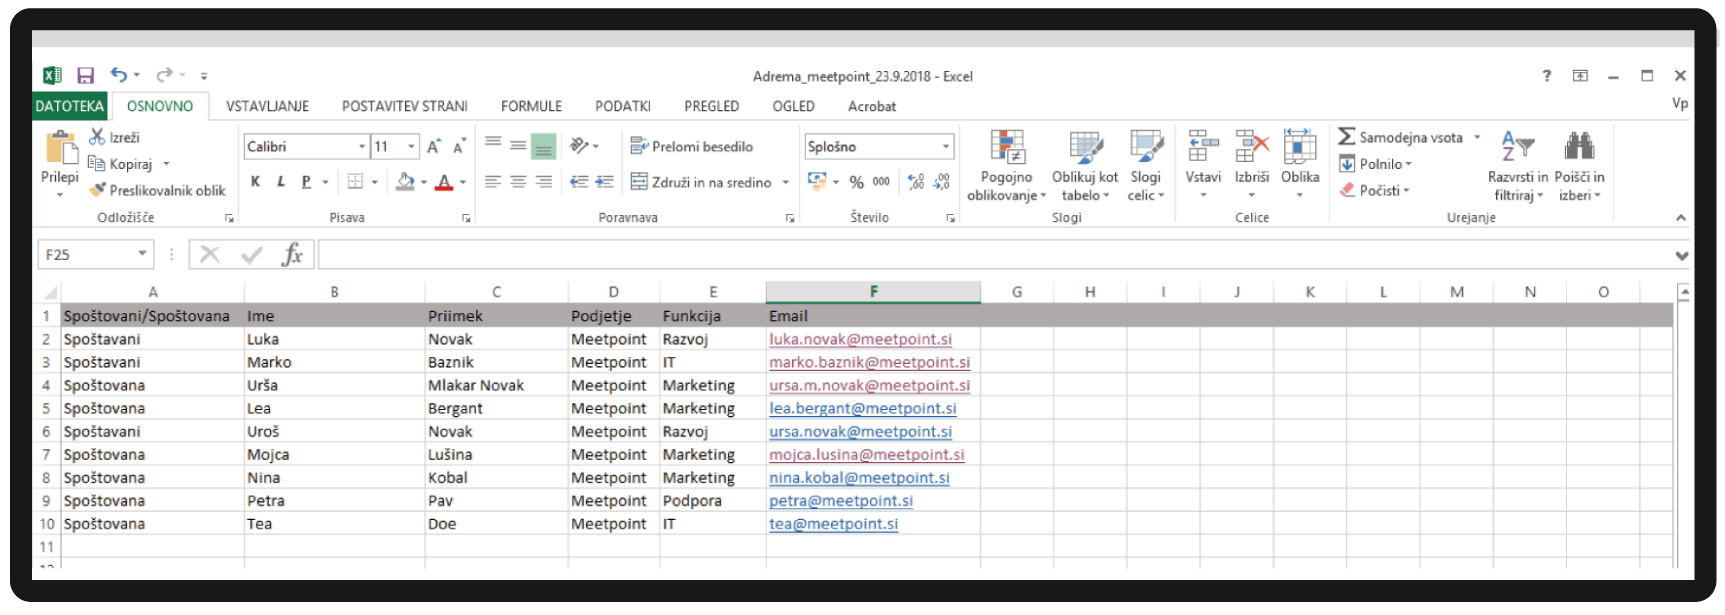The width and height of the screenshot is (1725, 615).
Task: Click the insert function fx icon
Action: click(x=292, y=255)
